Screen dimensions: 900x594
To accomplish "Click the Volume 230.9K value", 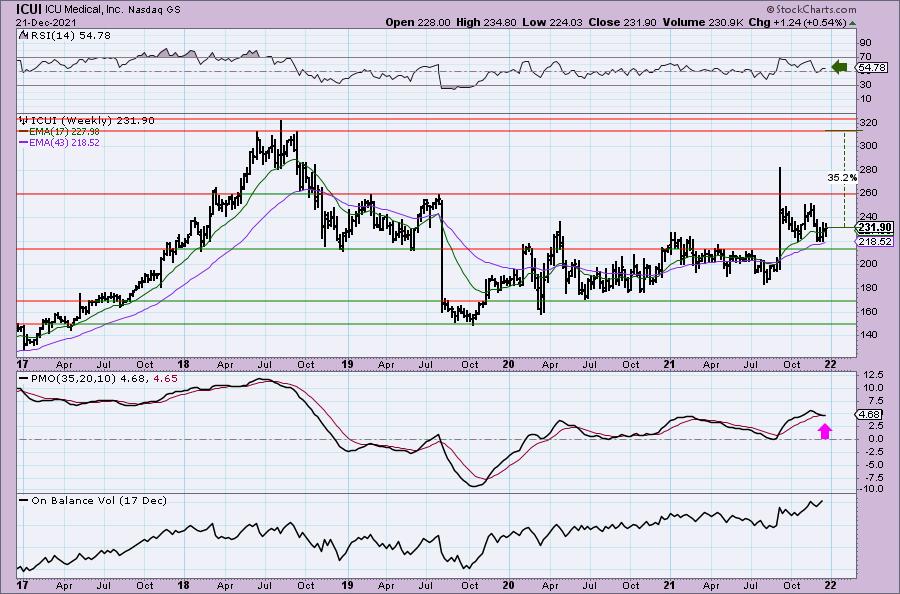I will click(703, 23).
